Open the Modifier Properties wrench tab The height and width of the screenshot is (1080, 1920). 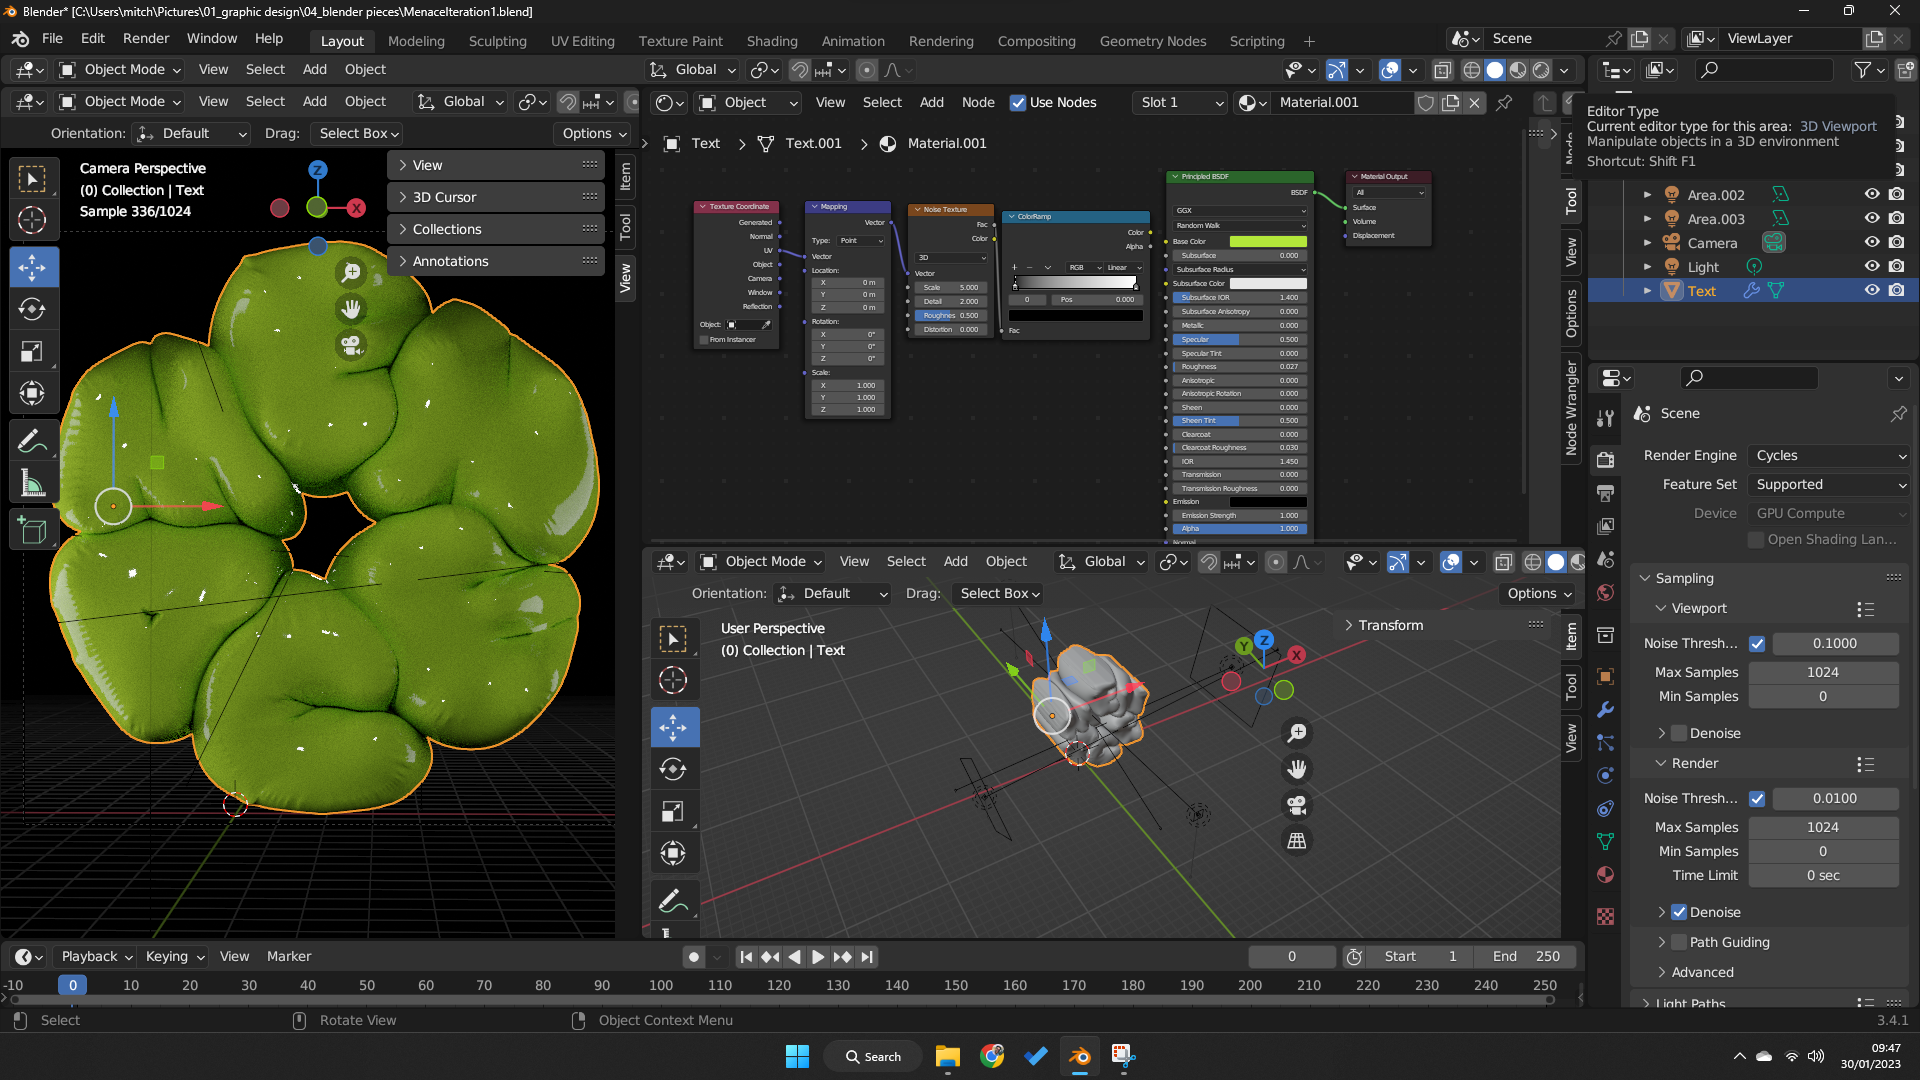tap(1606, 710)
